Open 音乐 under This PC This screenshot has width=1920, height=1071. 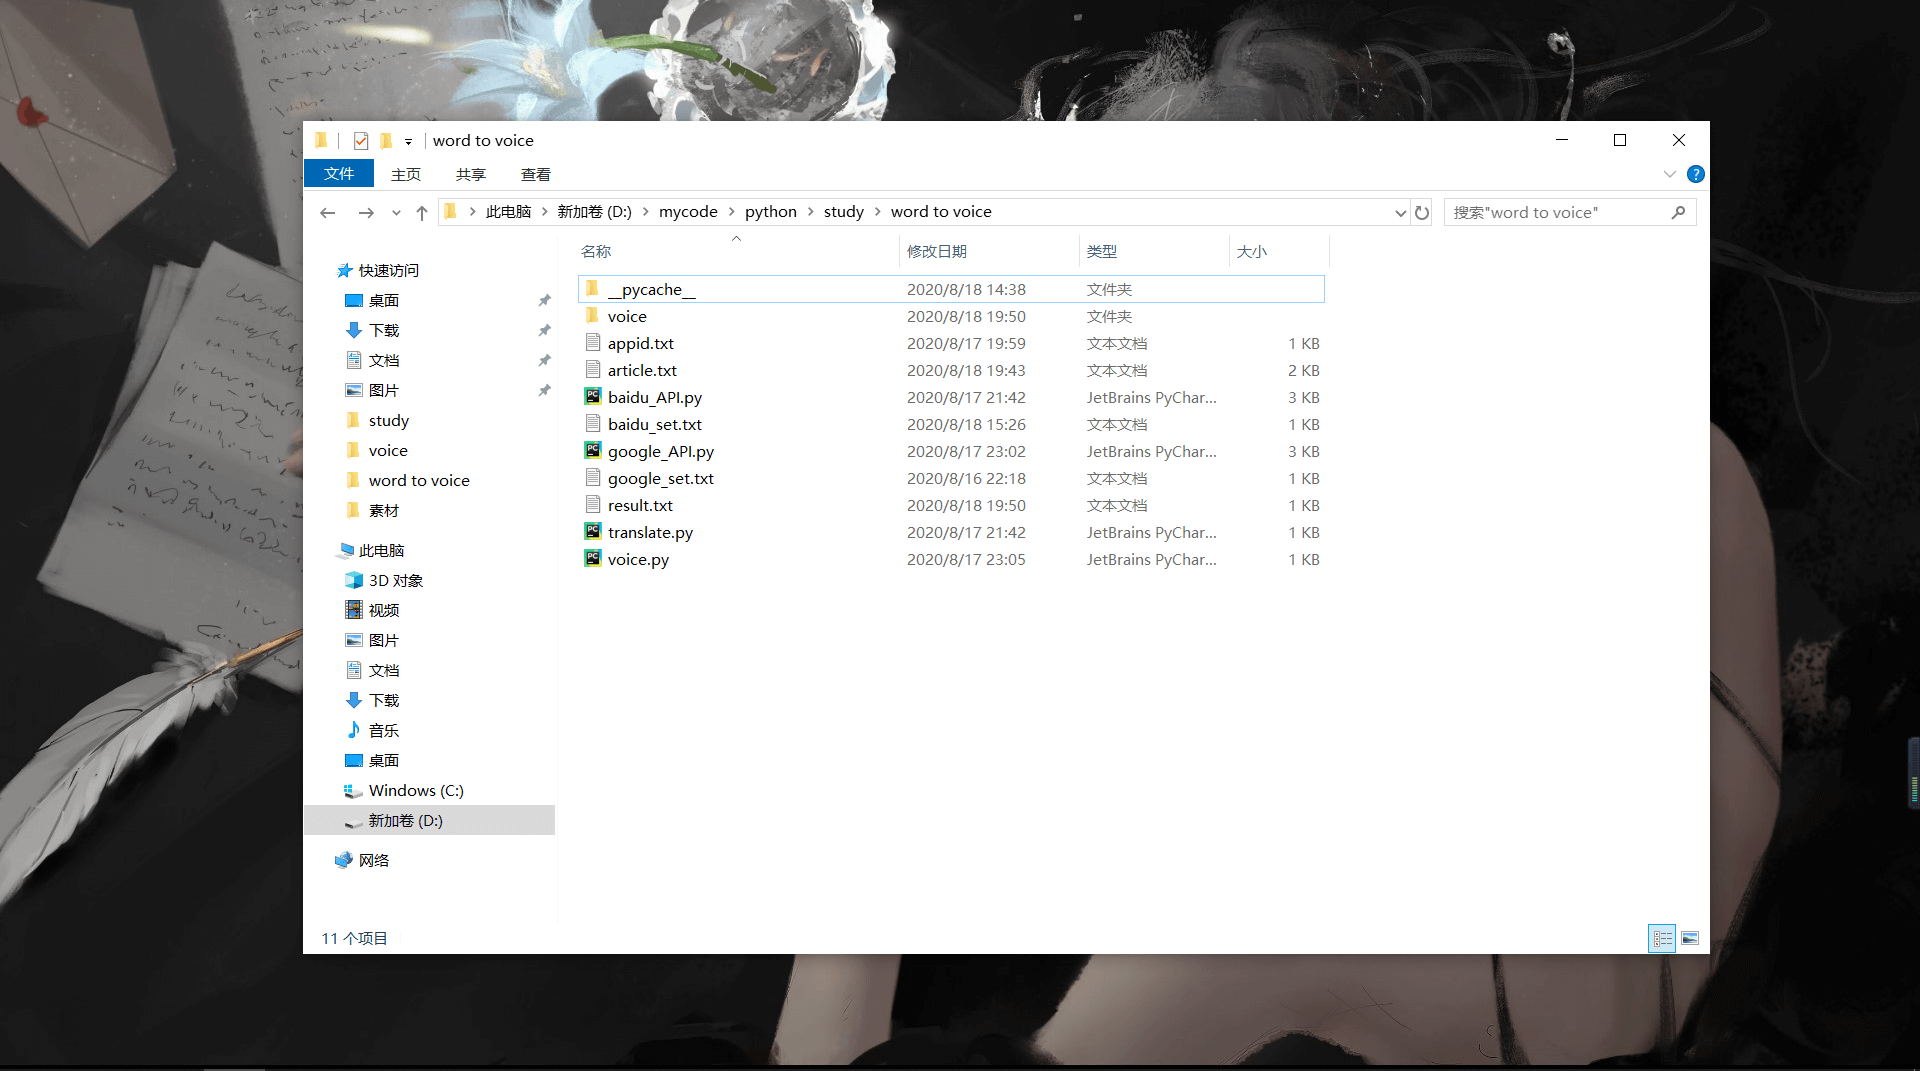(383, 730)
